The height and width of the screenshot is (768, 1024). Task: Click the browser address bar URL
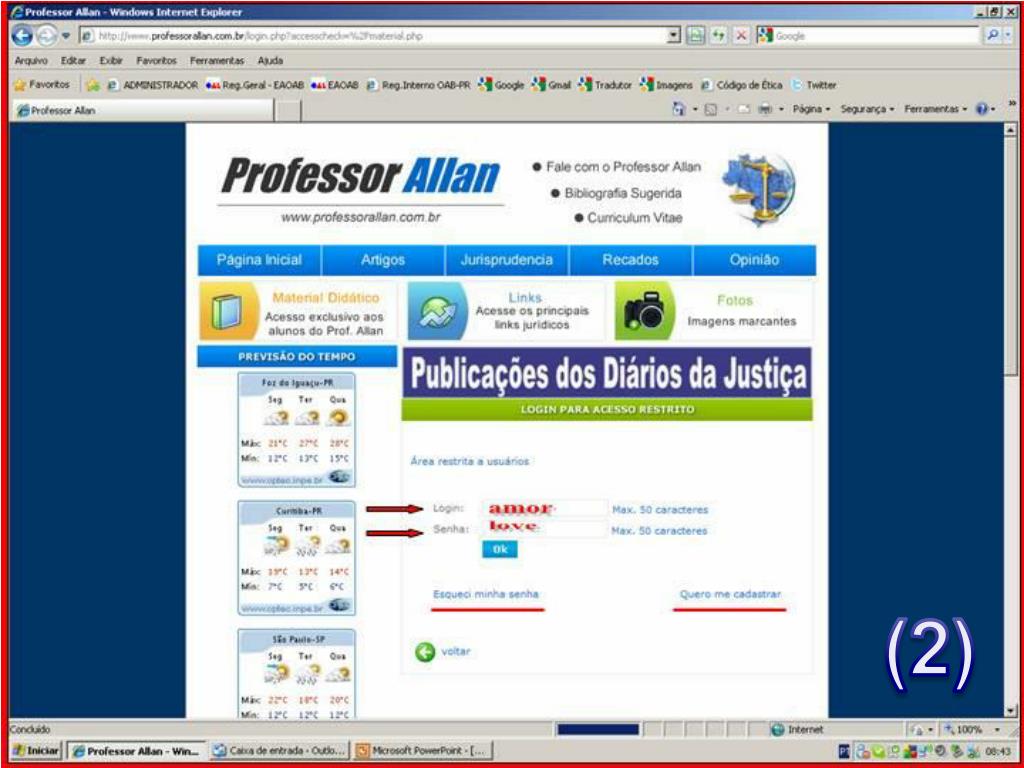372,36
